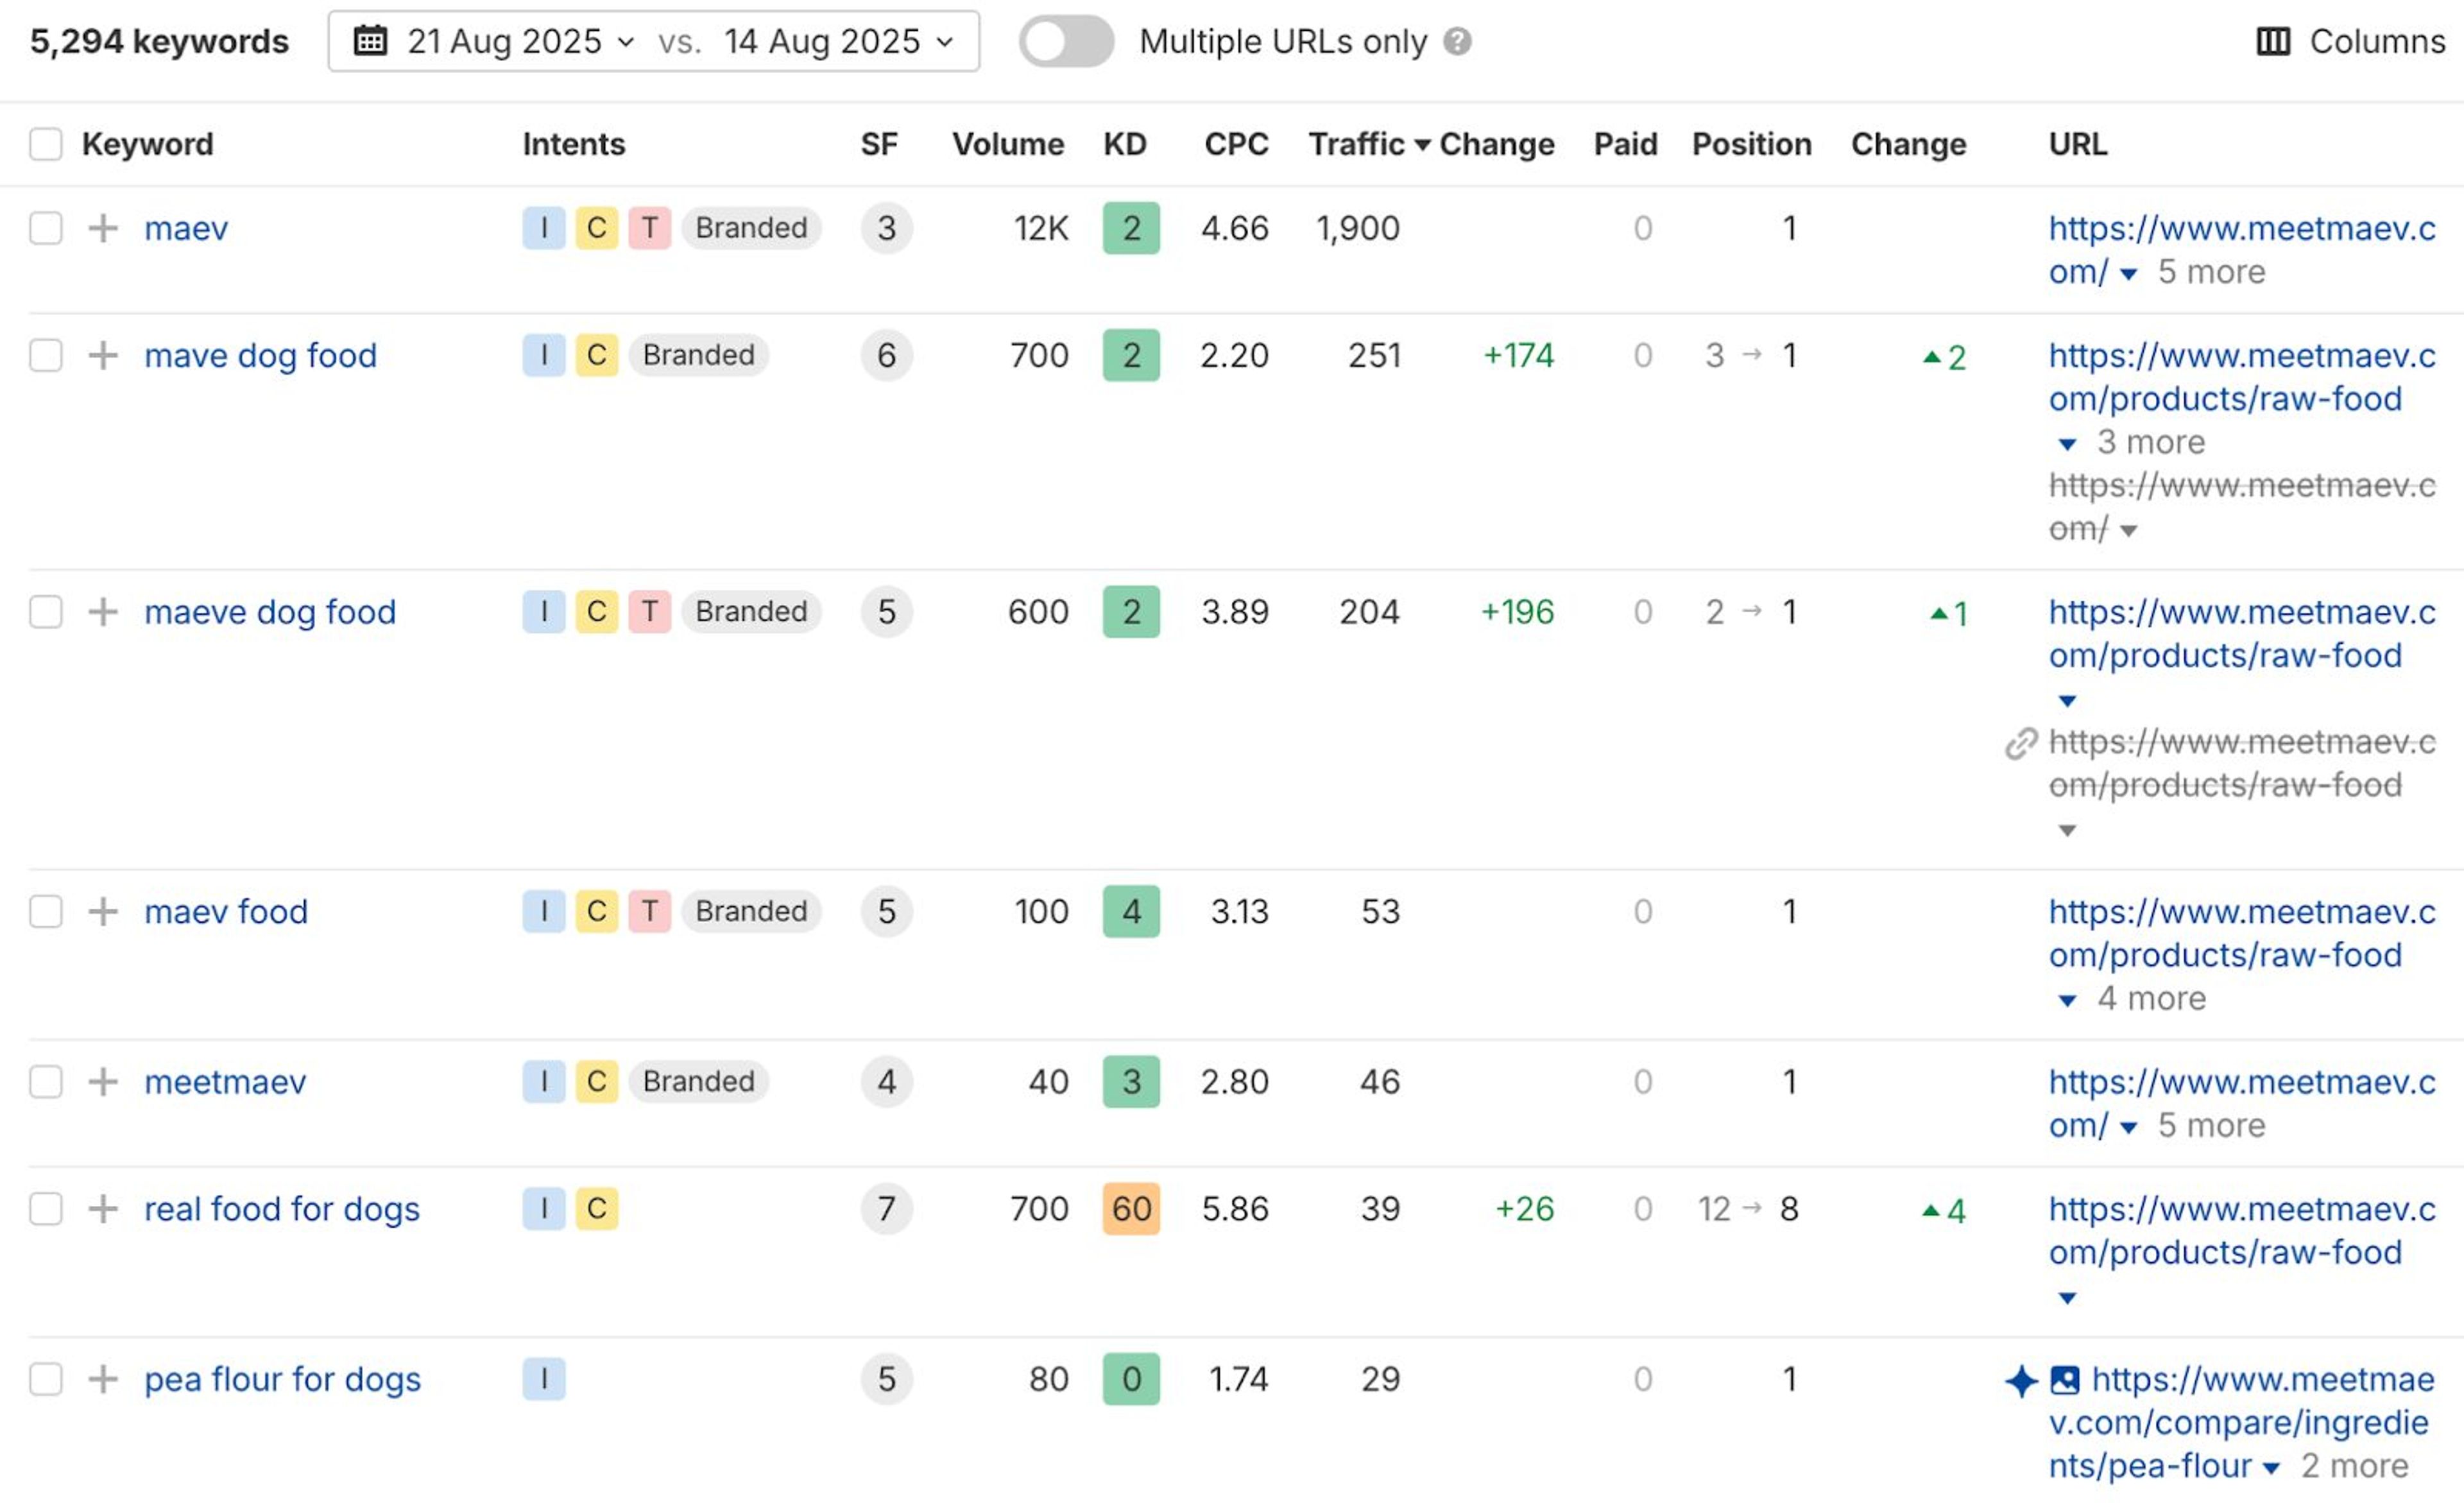Click the link chain icon in maeve dog food row
Viewport: 2464px width, 1503px height.
click(2021, 744)
